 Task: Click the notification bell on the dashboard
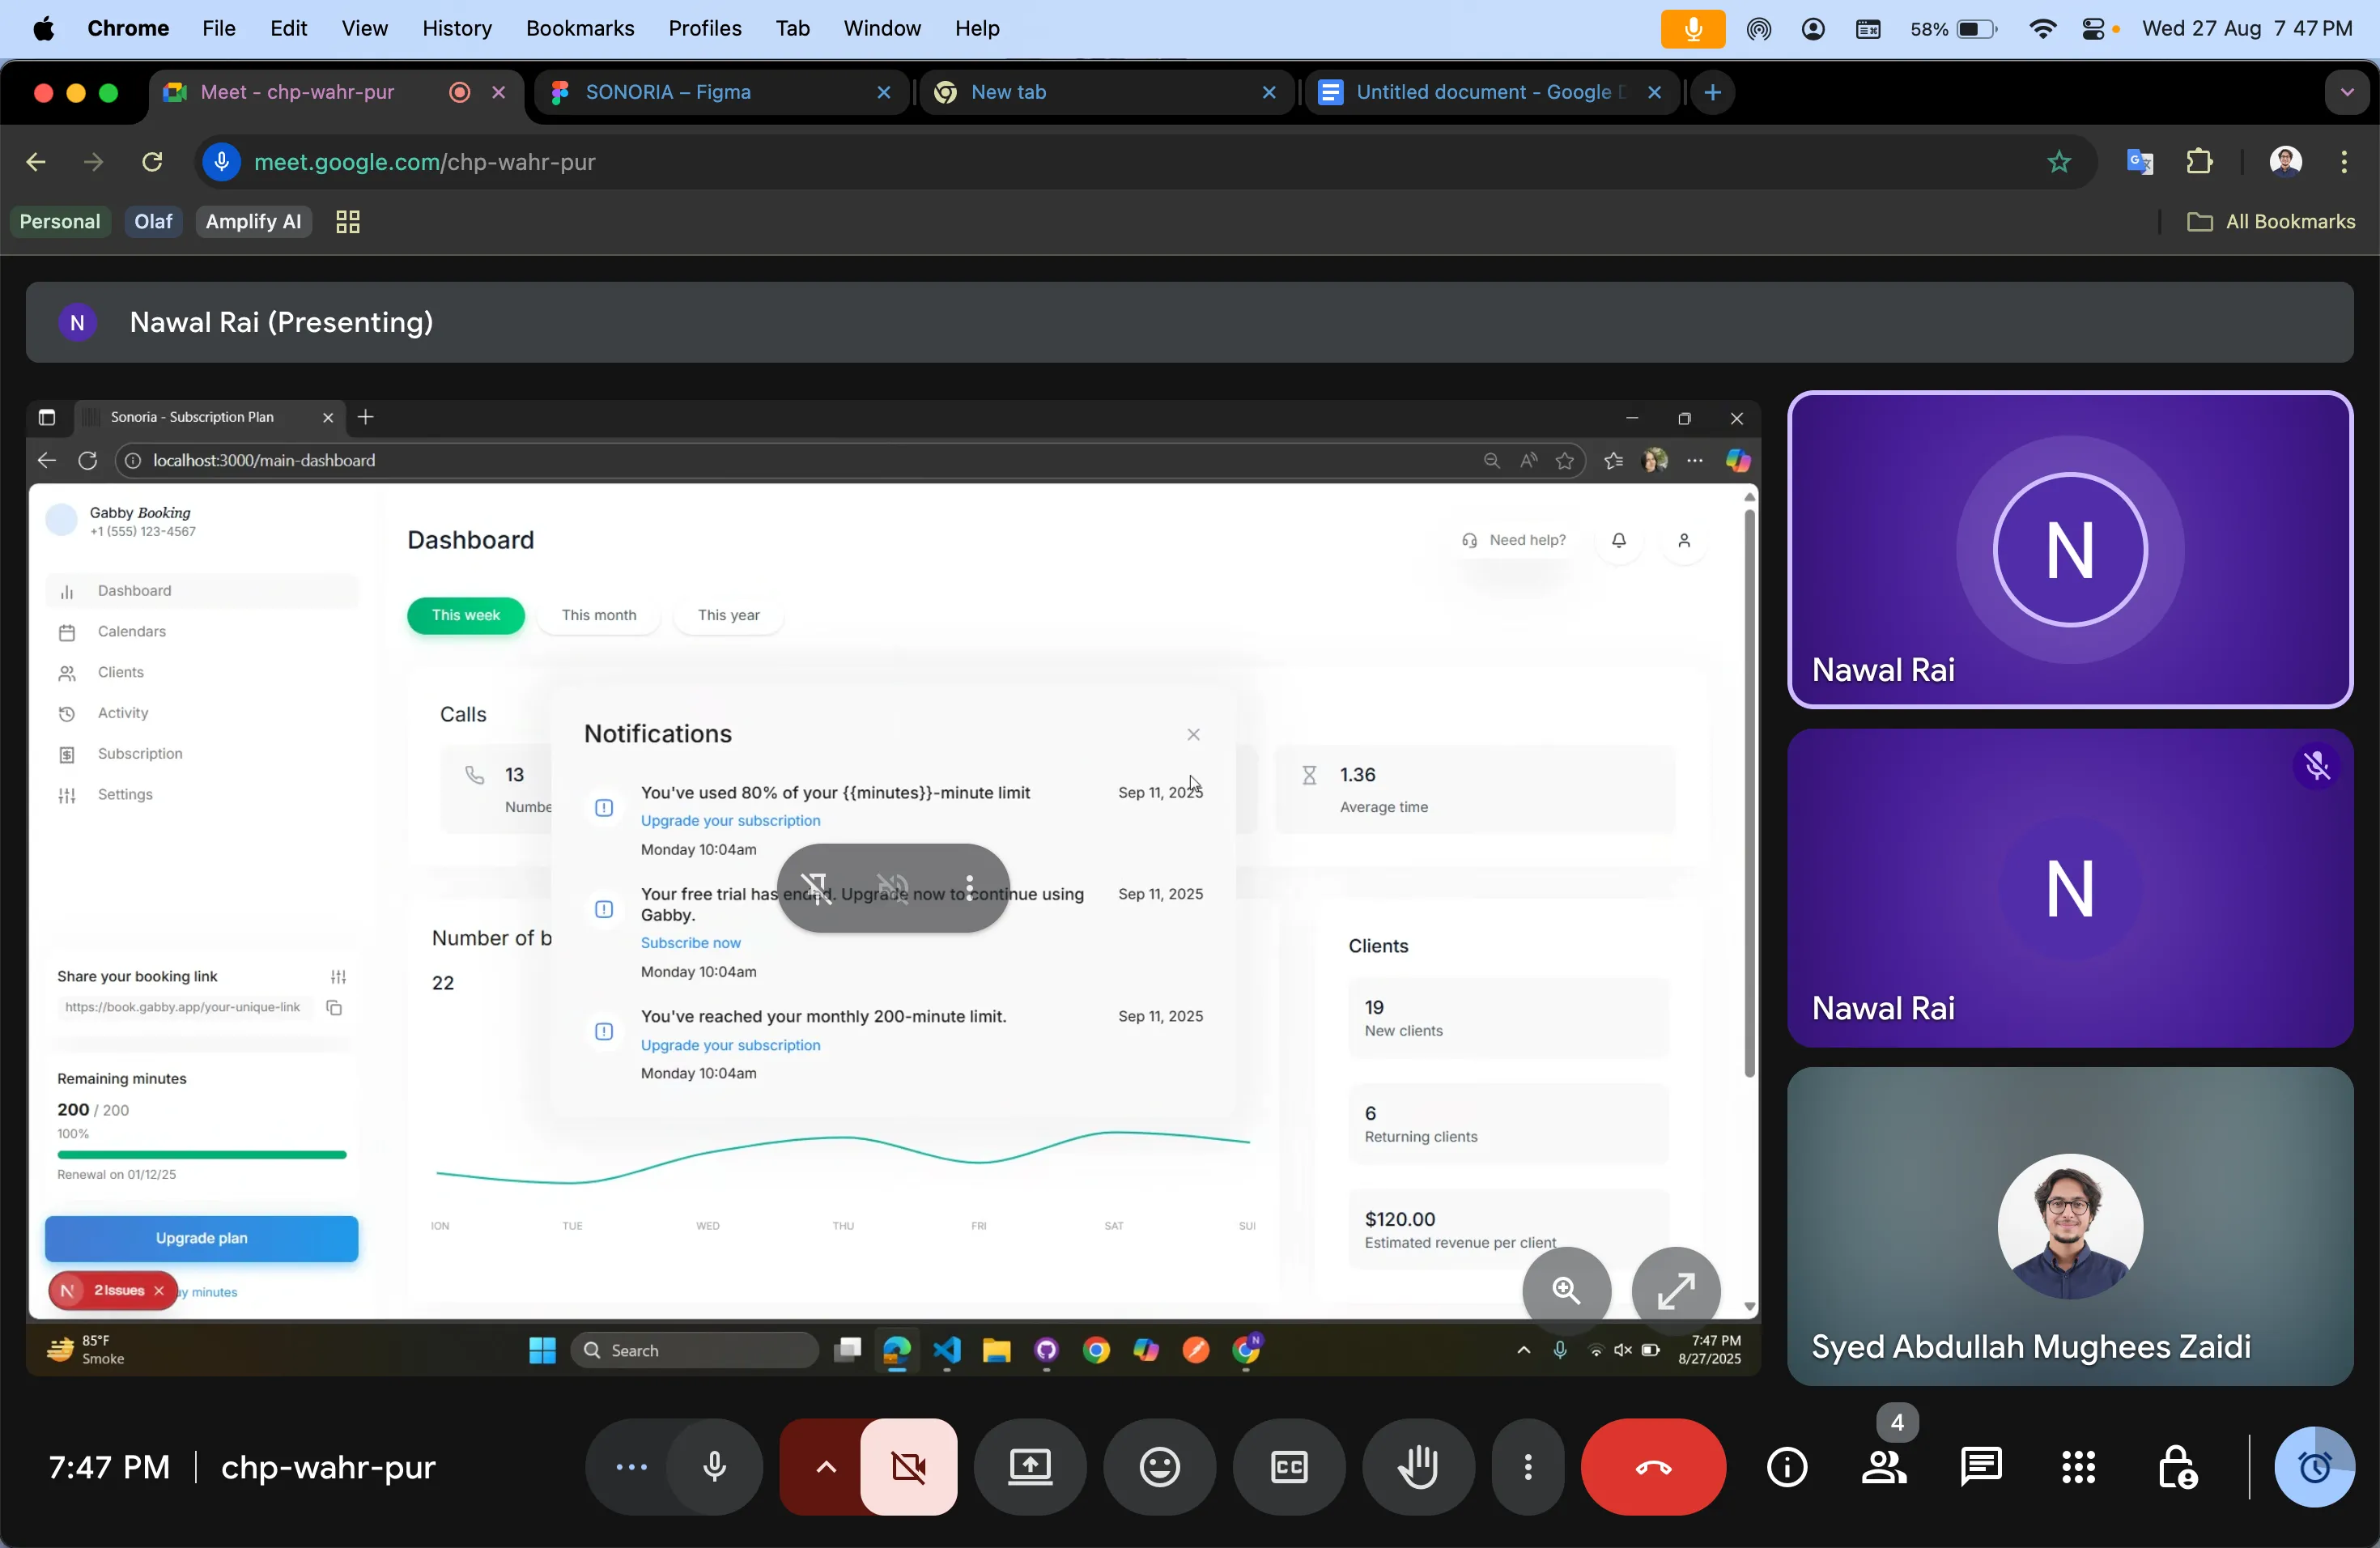tap(1619, 540)
